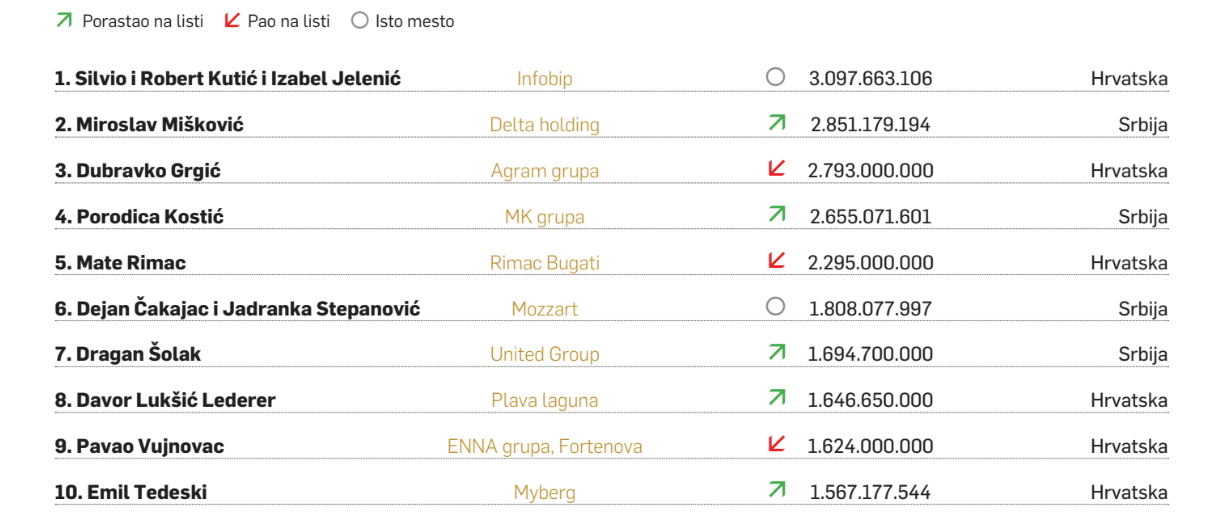This screenshot has height=525, width=1227.
Task: Click the green up arrow beside Miroslav Mišković
Action: [776, 123]
